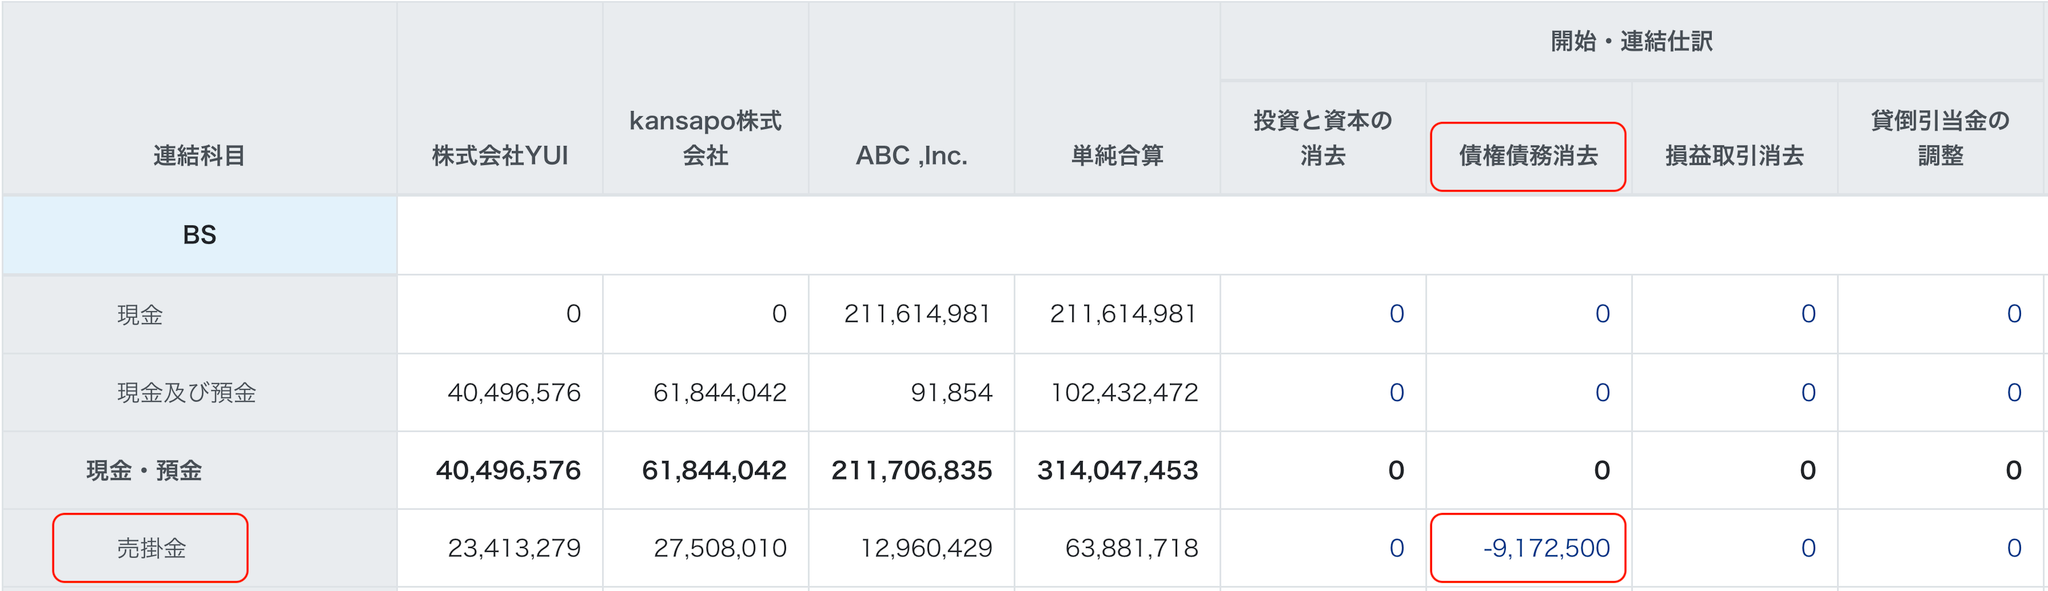2048x591 pixels.
Task: Click the BS section row label
Action: coord(199,235)
